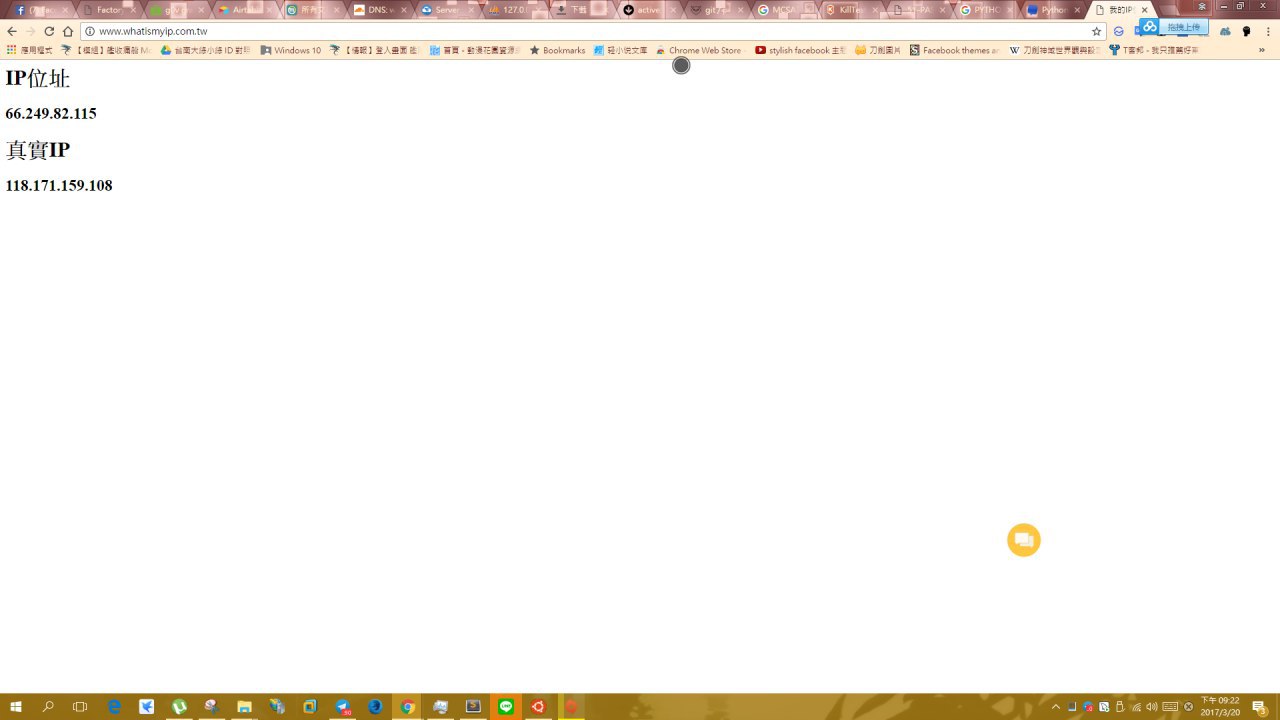Open the stylish facebook bookmark
The height and width of the screenshot is (720, 1280).
800,50
